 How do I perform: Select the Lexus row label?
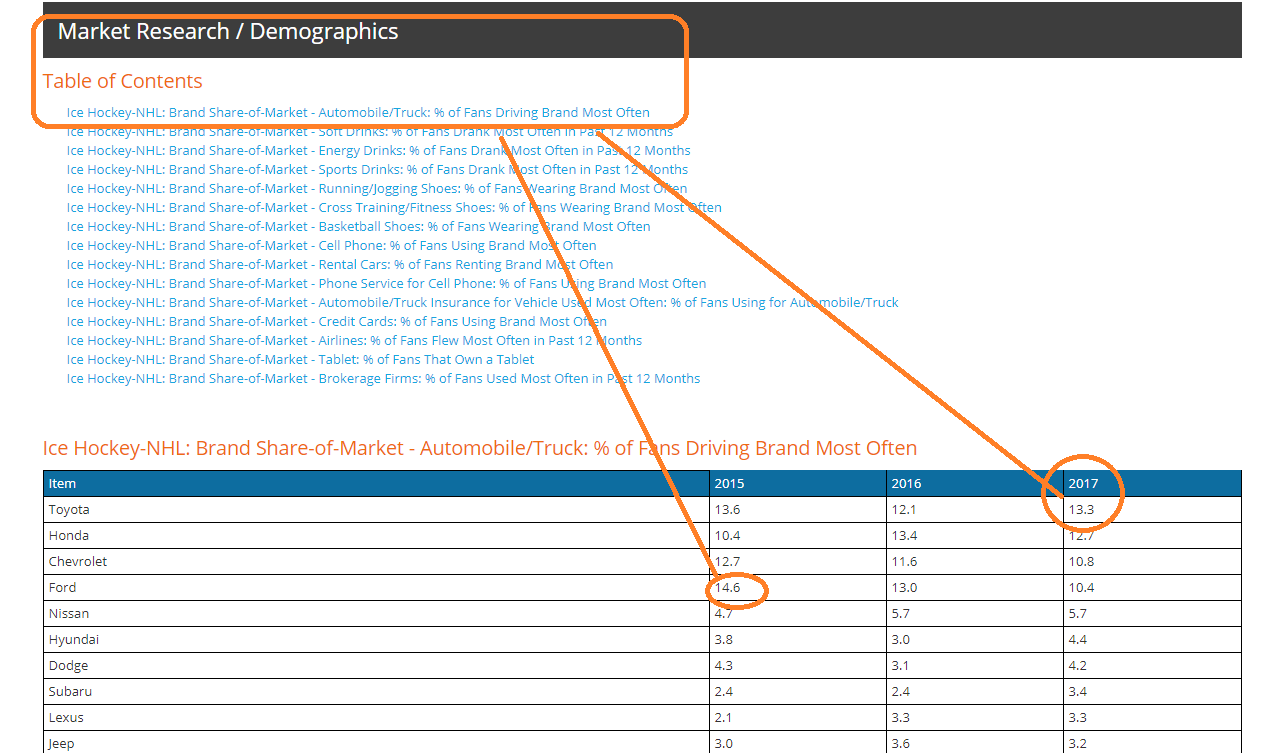(x=66, y=718)
